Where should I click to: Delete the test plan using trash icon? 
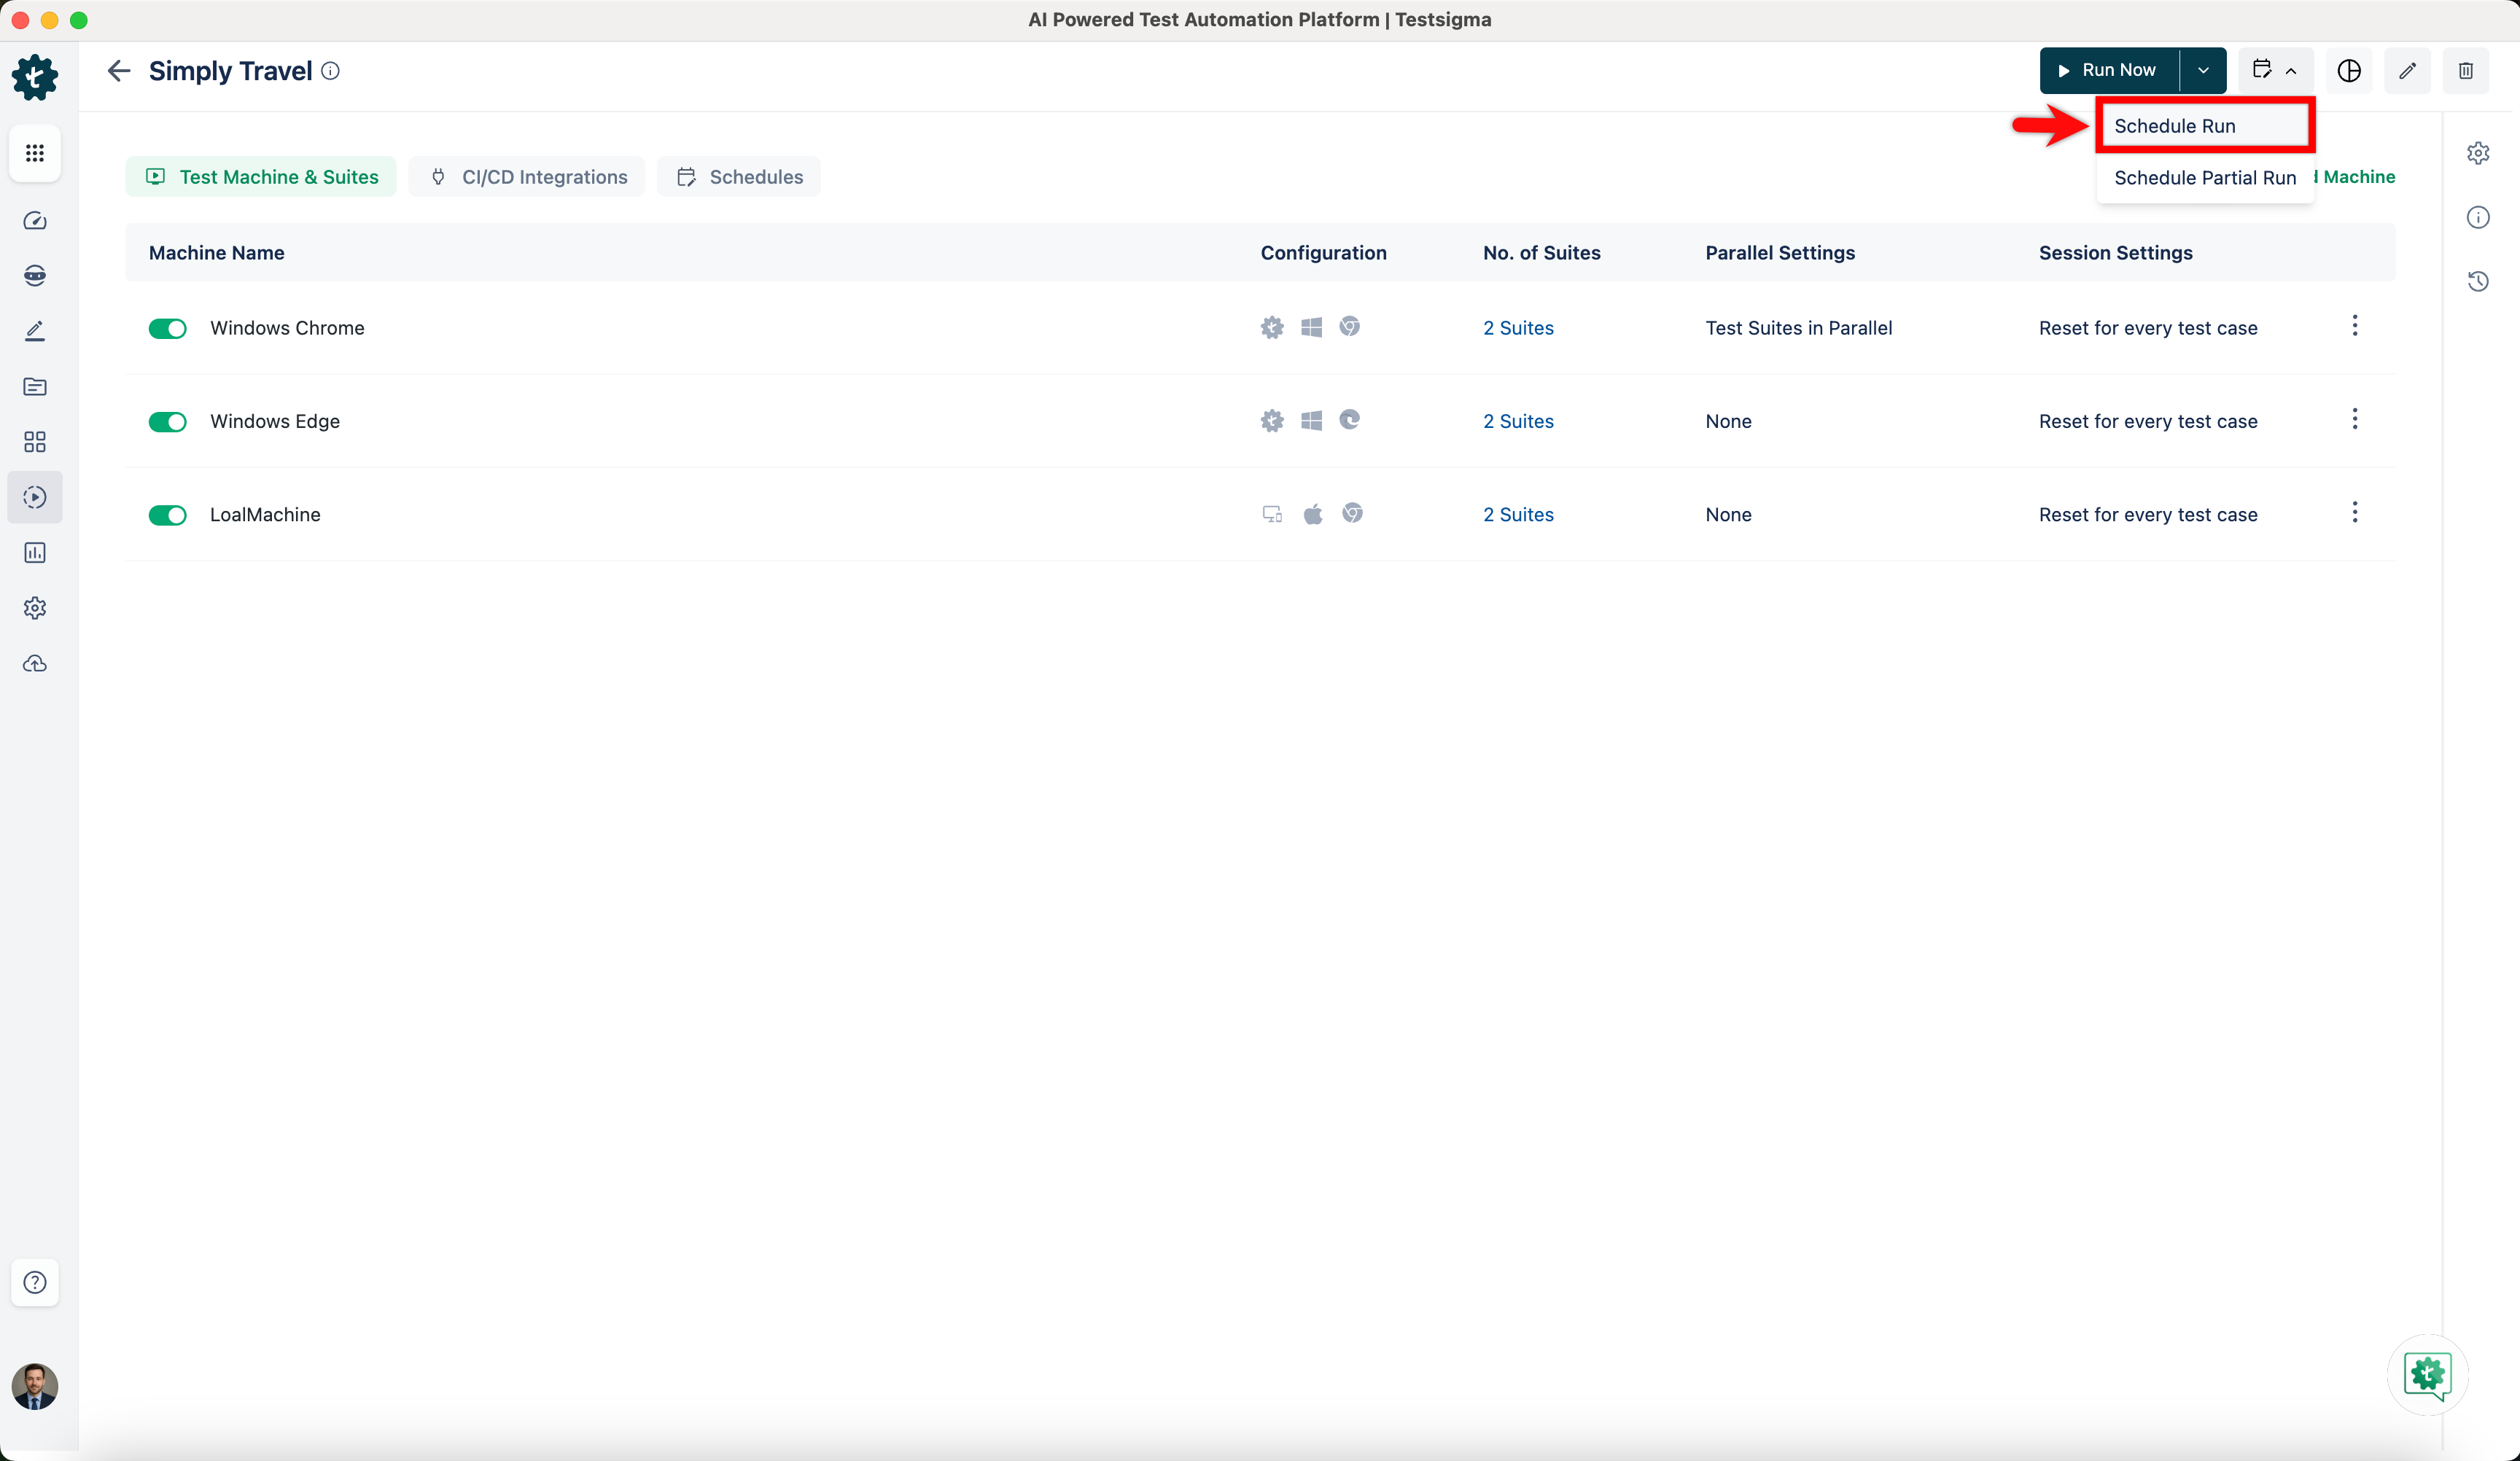tap(2466, 71)
